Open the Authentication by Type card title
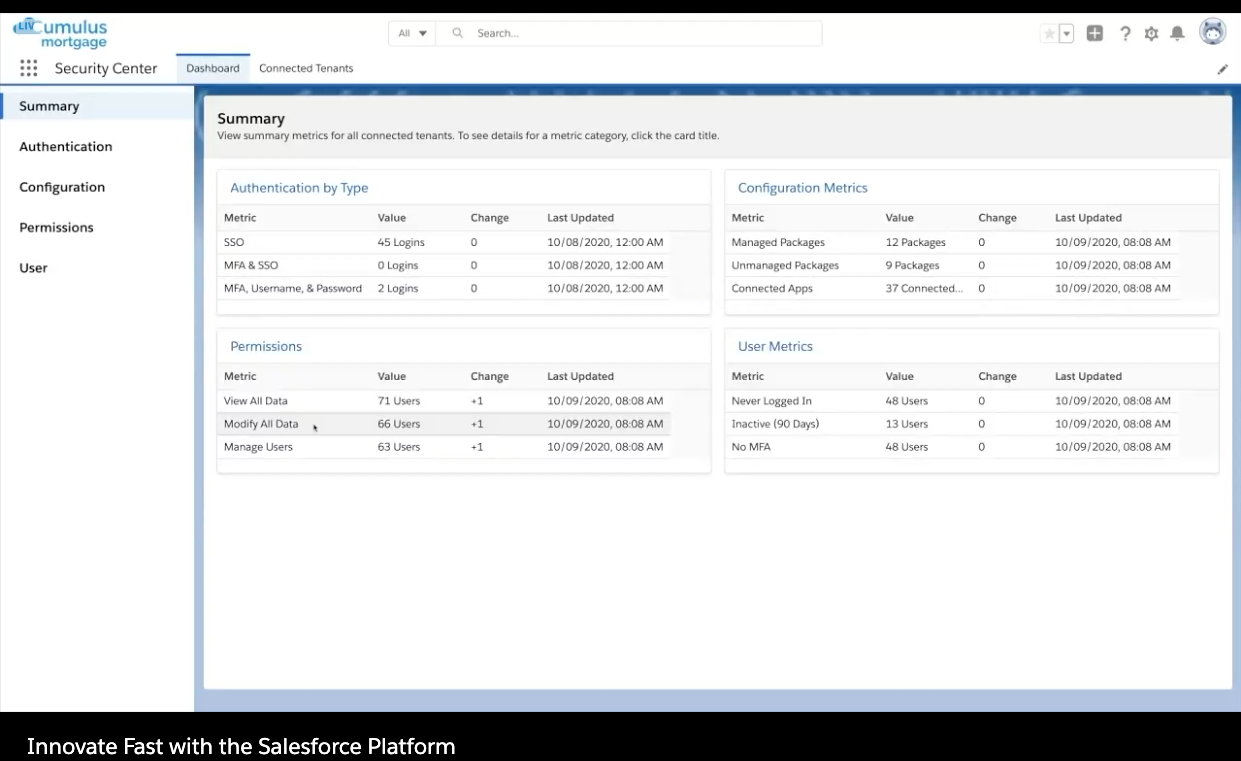The image size is (1241, 761). [299, 188]
